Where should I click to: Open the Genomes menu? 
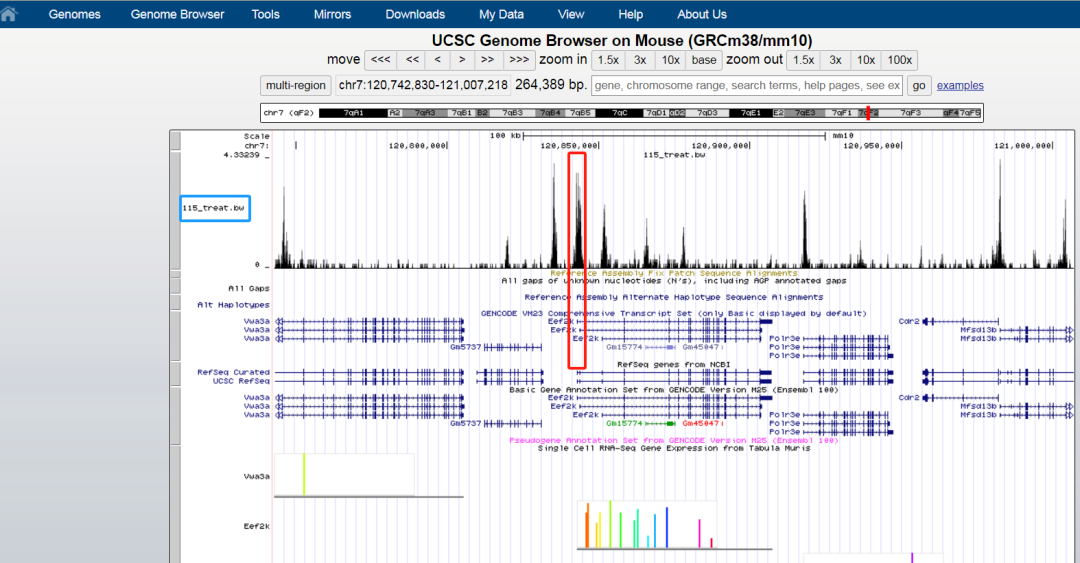click(74, 14)
